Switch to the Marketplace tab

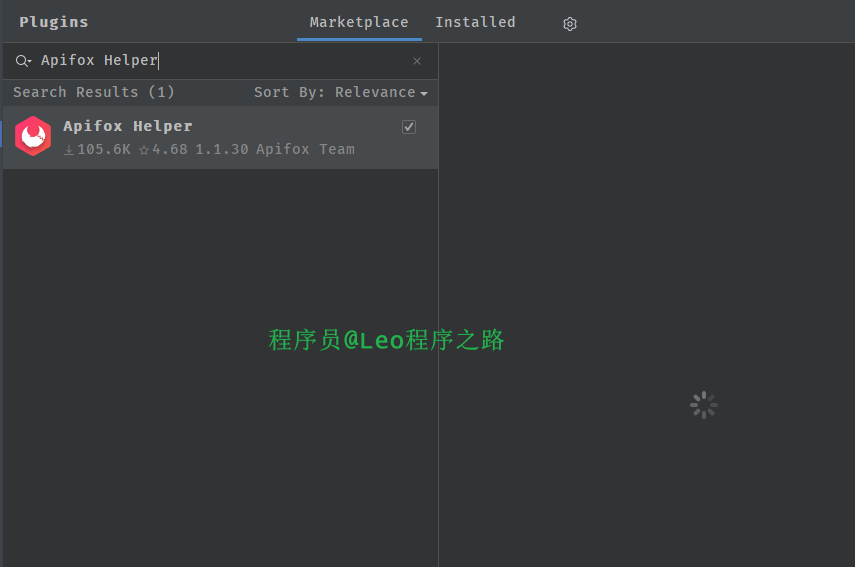(359, 22)
